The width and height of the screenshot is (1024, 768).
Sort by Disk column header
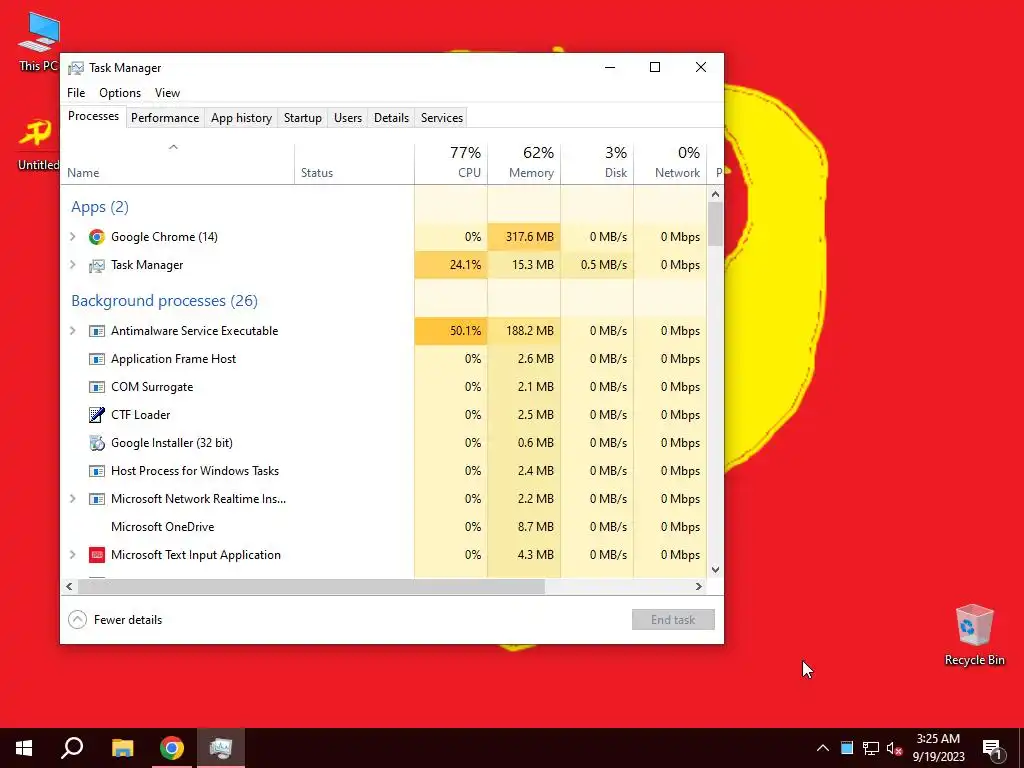(597, 163)
